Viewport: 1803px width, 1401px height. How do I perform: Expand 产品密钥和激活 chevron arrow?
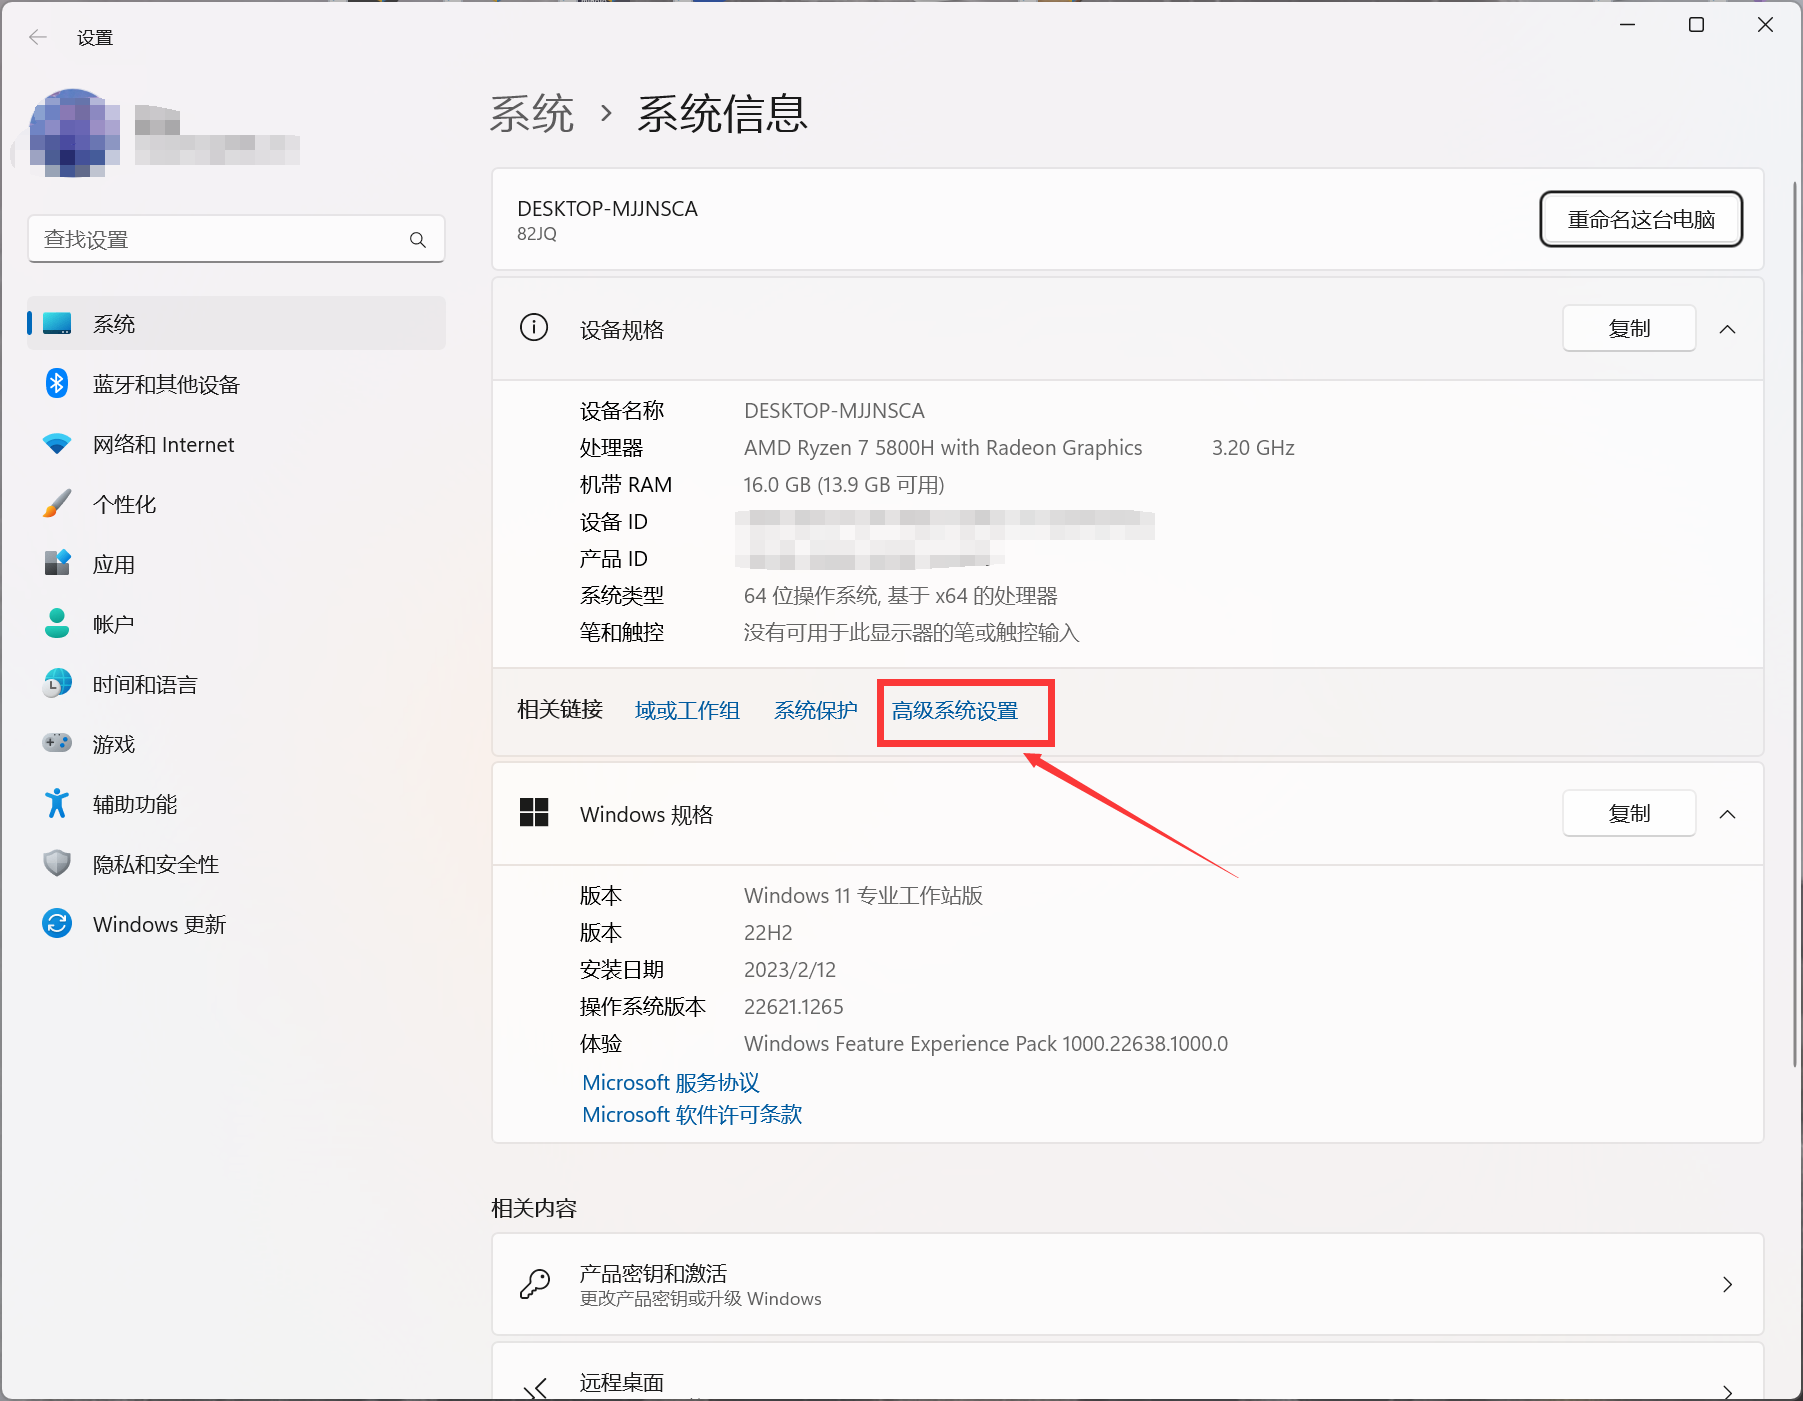point(1727,1284)
